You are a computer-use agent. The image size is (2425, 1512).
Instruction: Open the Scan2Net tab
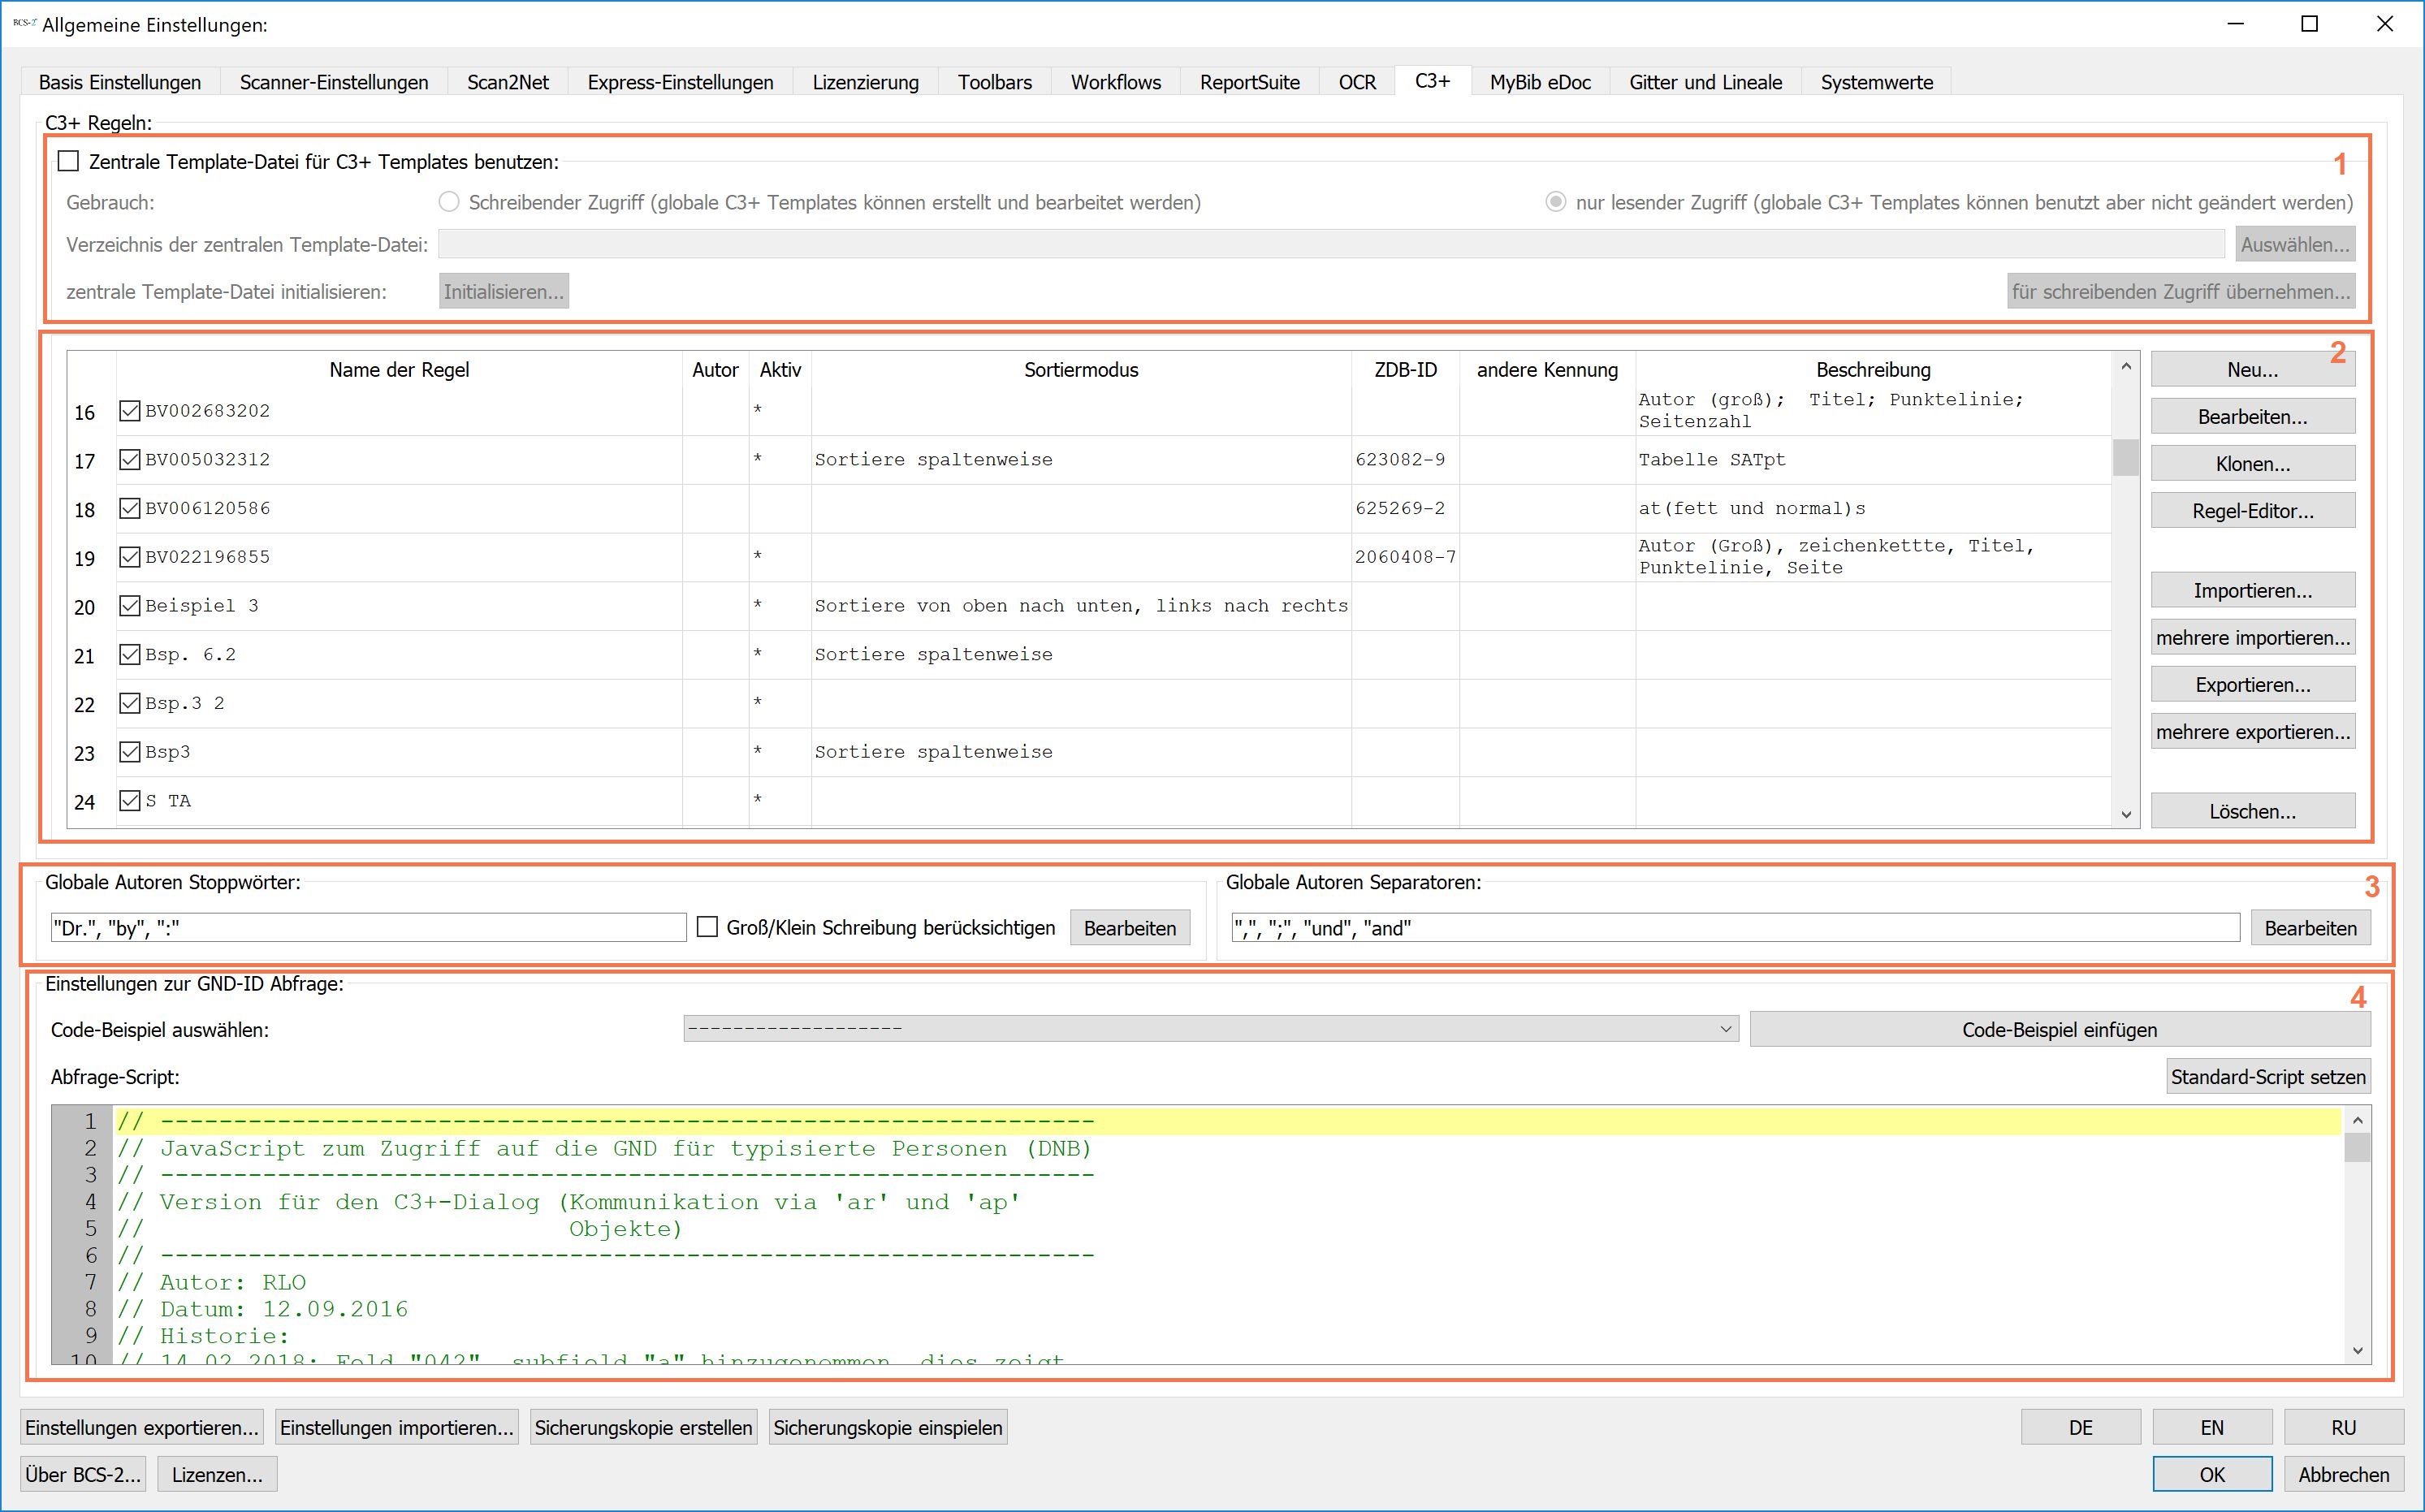click(508, 82)
